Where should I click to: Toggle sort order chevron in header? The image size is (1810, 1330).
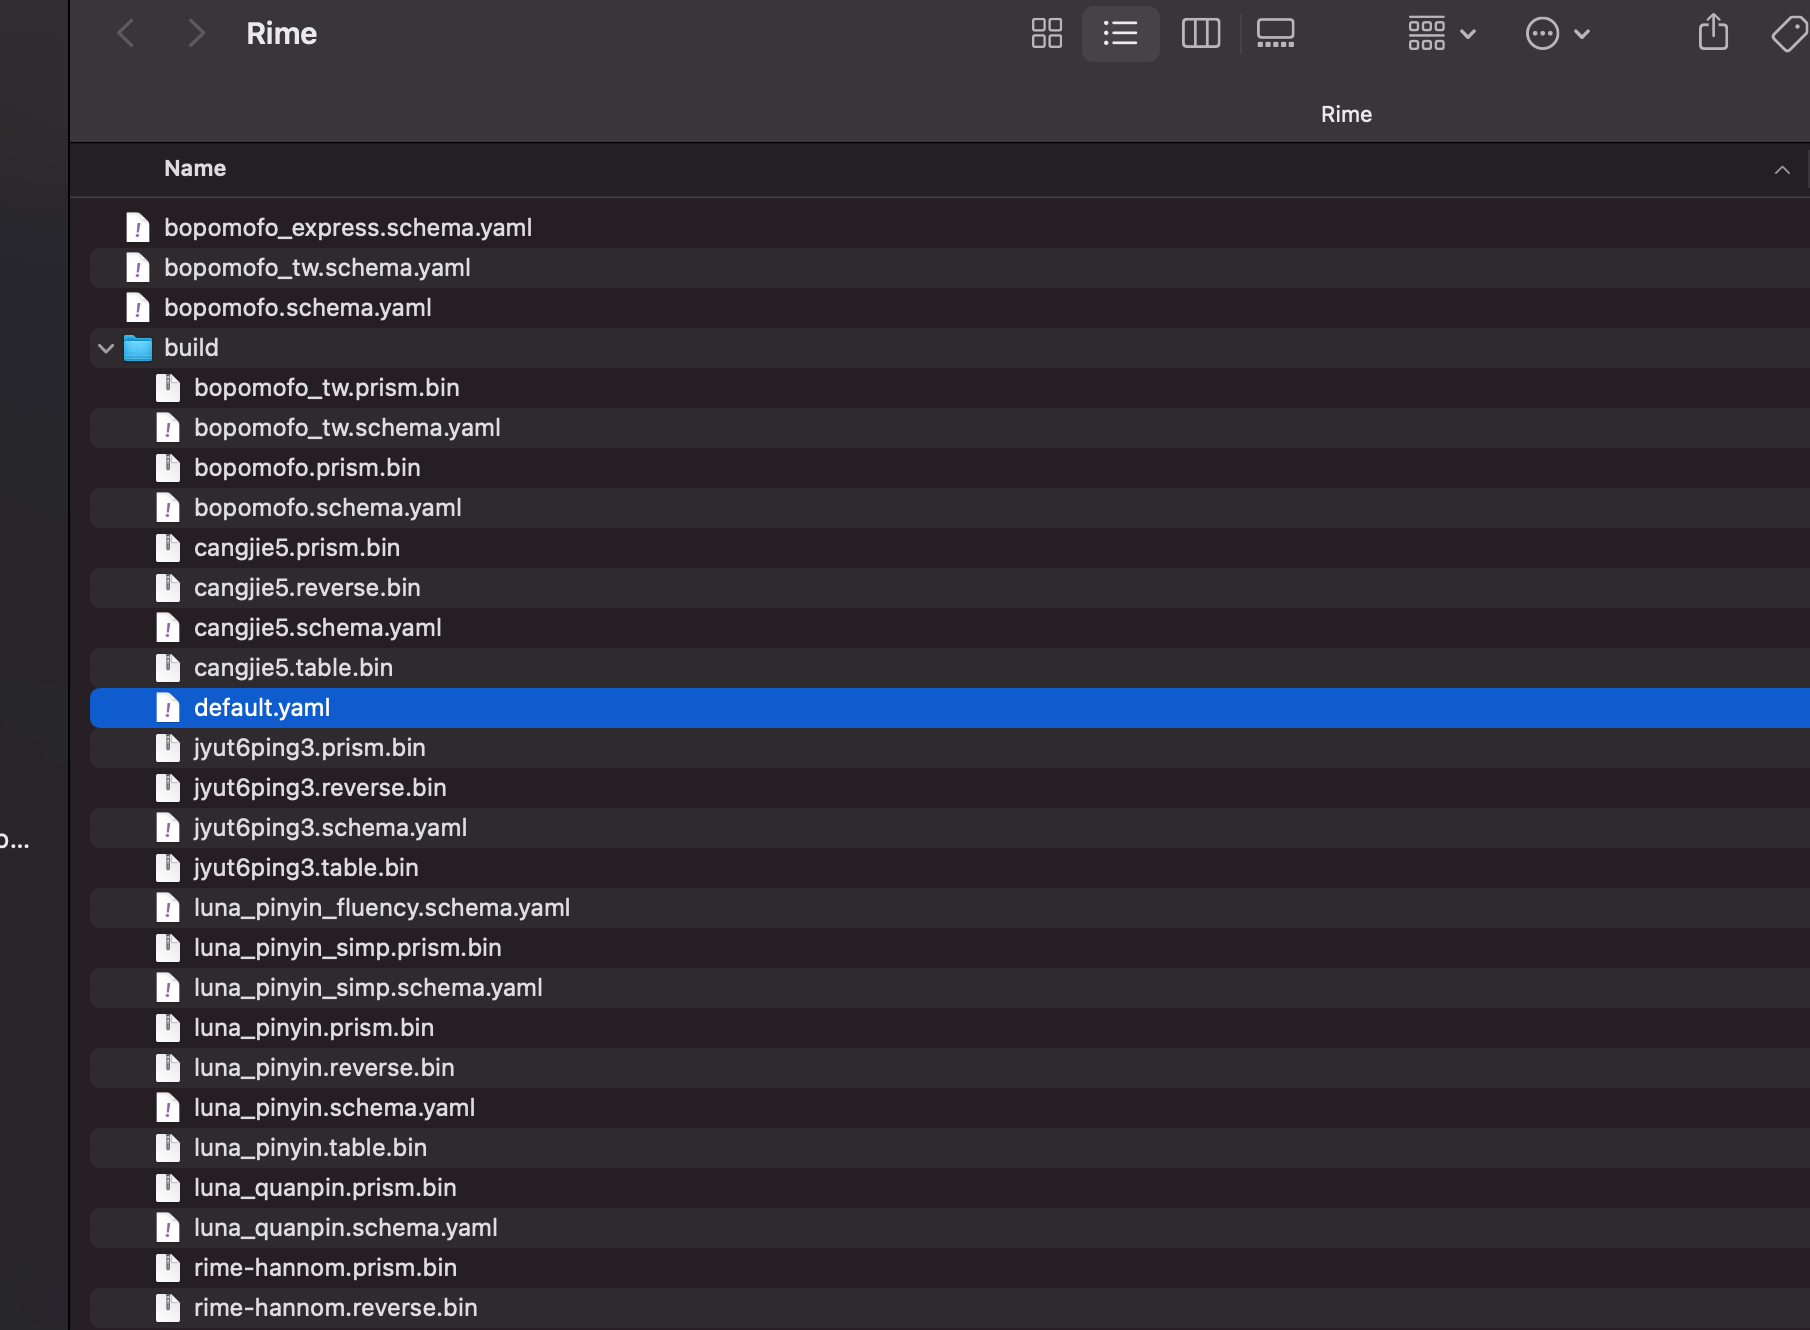(x=1782, y=170)
